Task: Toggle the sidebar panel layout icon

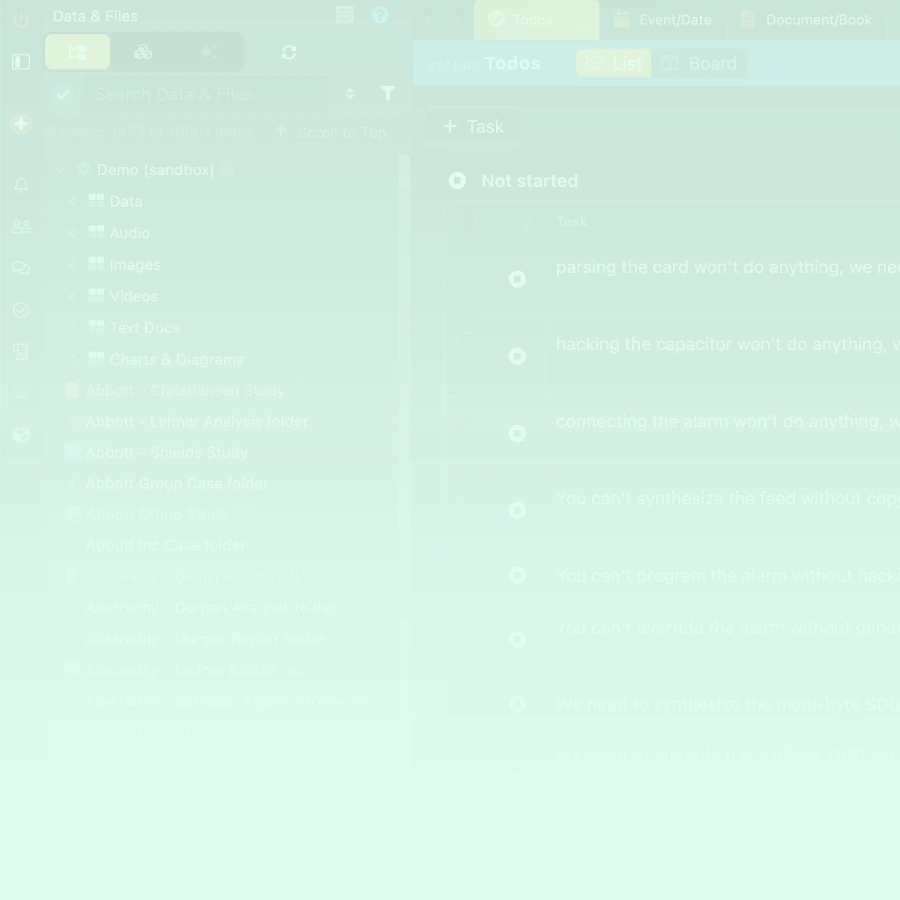Action: pos(21,62)
